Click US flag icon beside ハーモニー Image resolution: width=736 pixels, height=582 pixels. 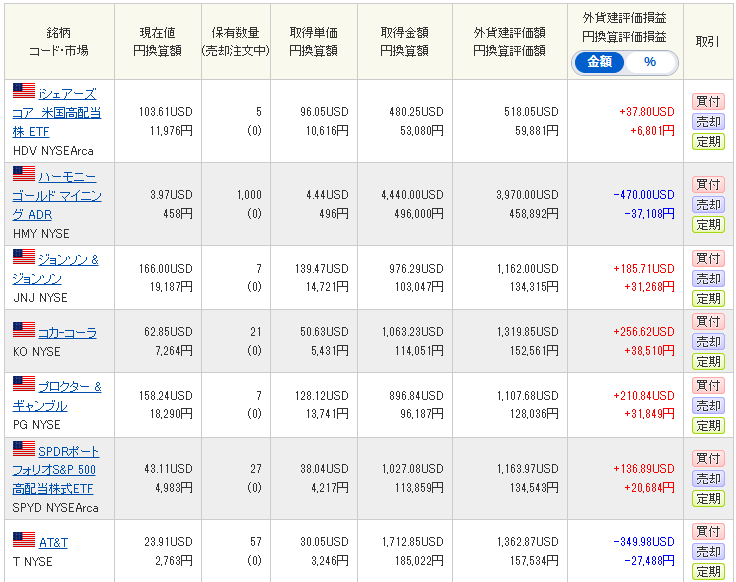[24, 174]
